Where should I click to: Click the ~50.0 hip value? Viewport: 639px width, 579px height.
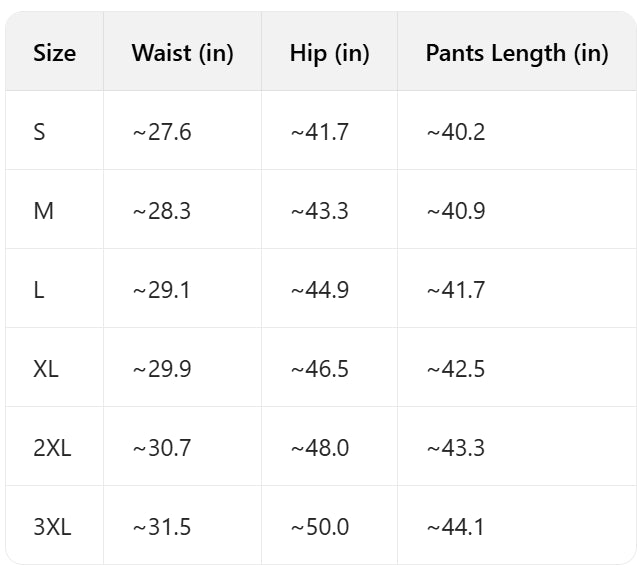pos(319,527)
